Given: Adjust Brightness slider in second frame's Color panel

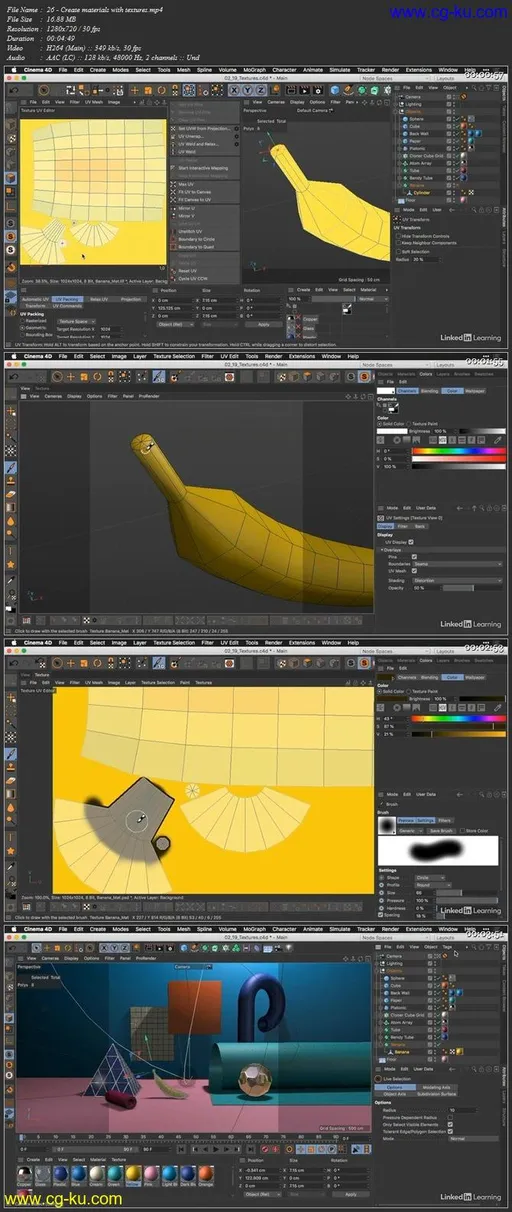Looking at the screenshot, I should point(482,431).
